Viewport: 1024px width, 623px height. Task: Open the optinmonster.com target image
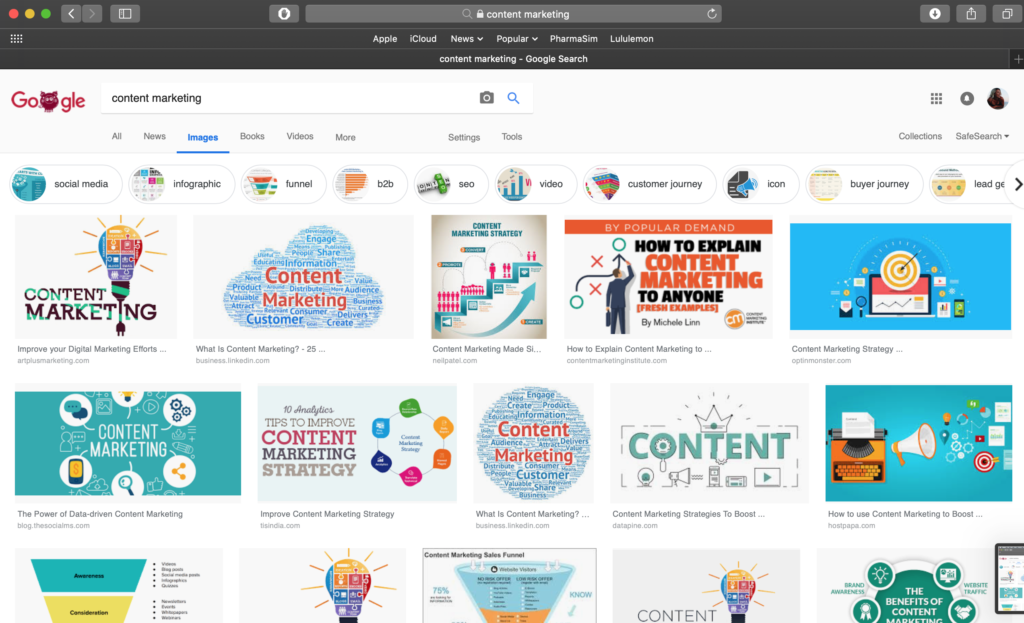pyautogui.click(x=901, y=277)
